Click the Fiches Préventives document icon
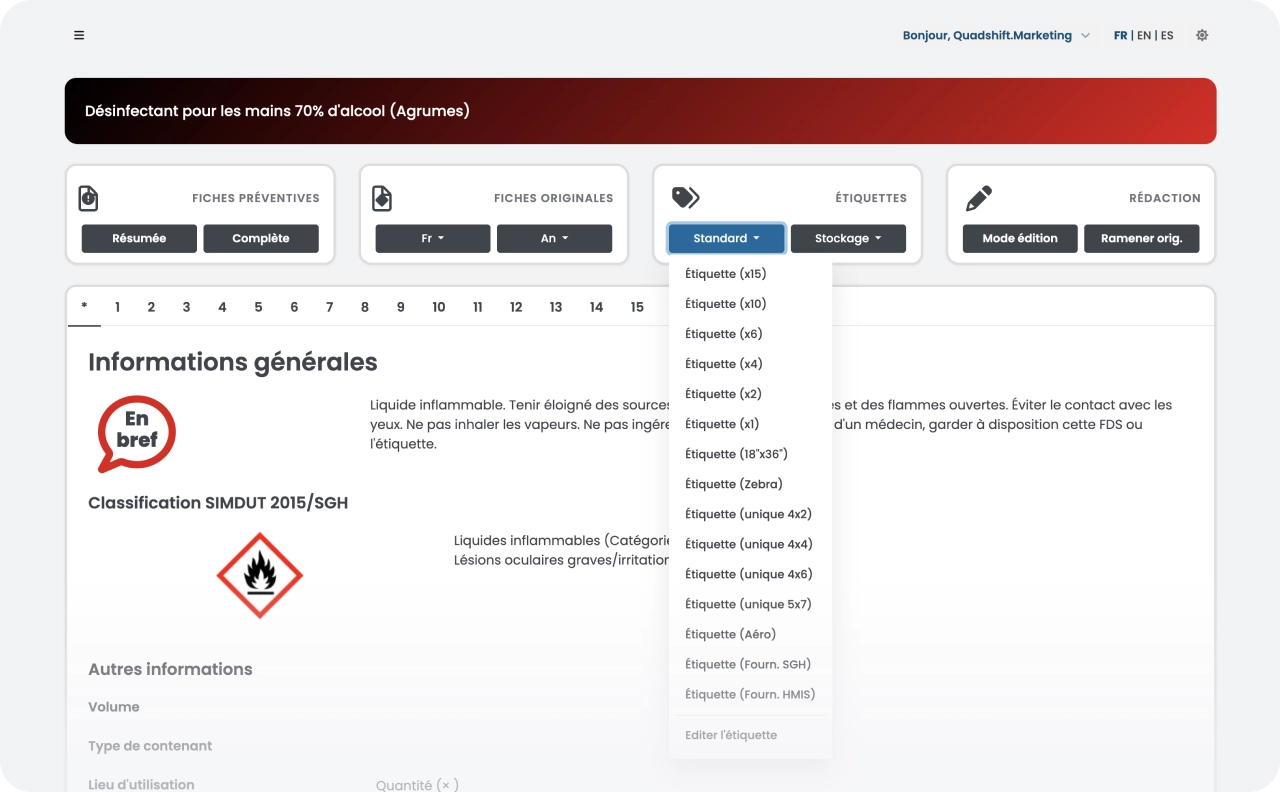Viewport: 1280px width, 792px height. pos(89,198)
